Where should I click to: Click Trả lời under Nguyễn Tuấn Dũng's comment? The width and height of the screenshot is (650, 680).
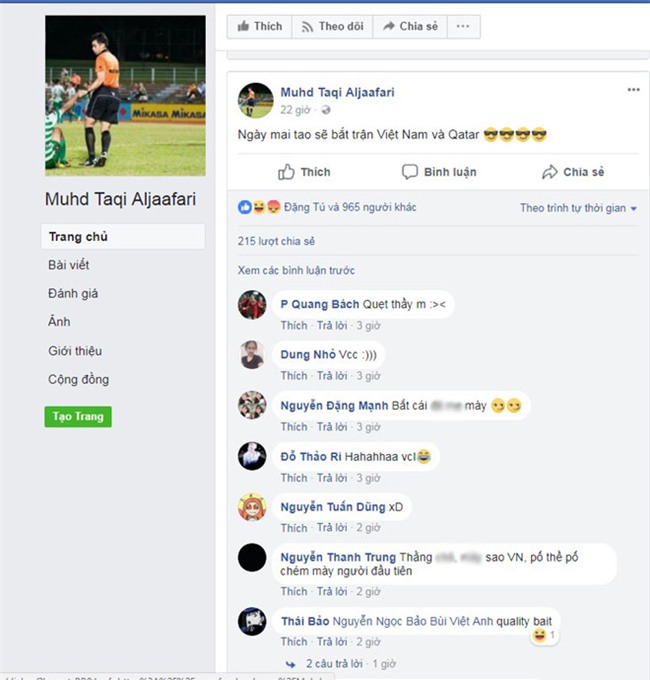click(332, 528)
